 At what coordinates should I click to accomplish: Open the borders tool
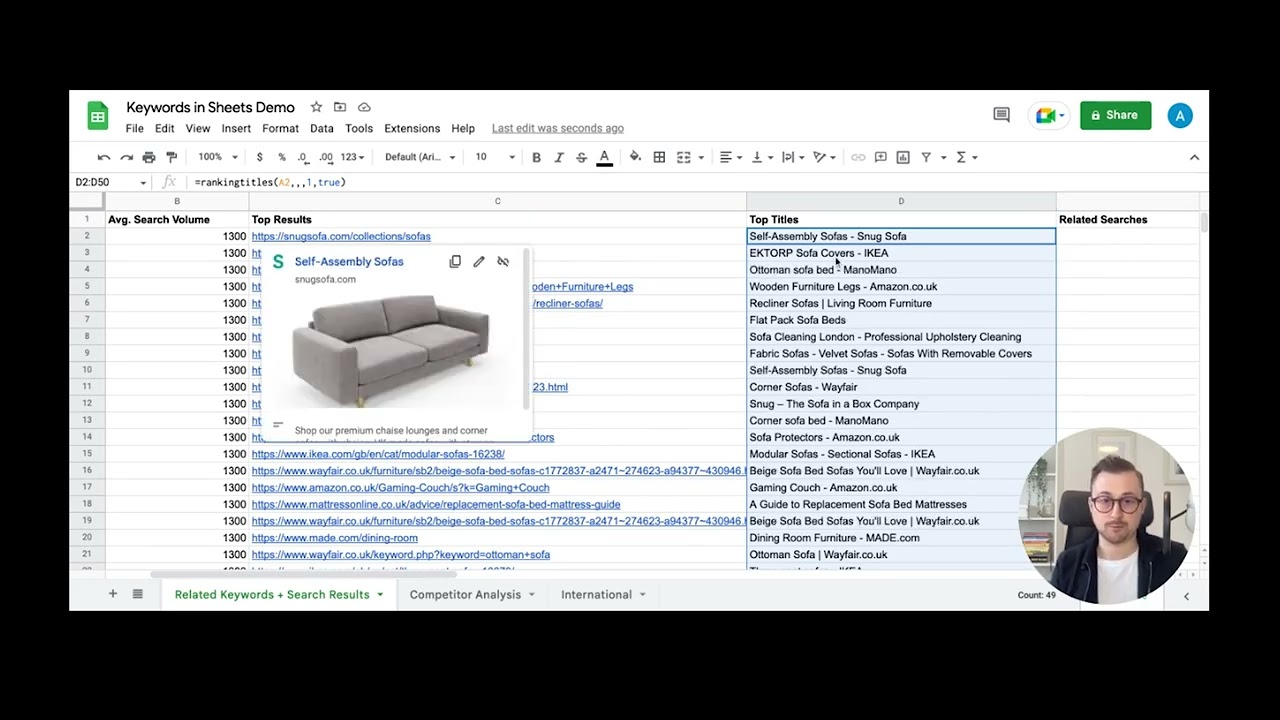coord(659,157)
